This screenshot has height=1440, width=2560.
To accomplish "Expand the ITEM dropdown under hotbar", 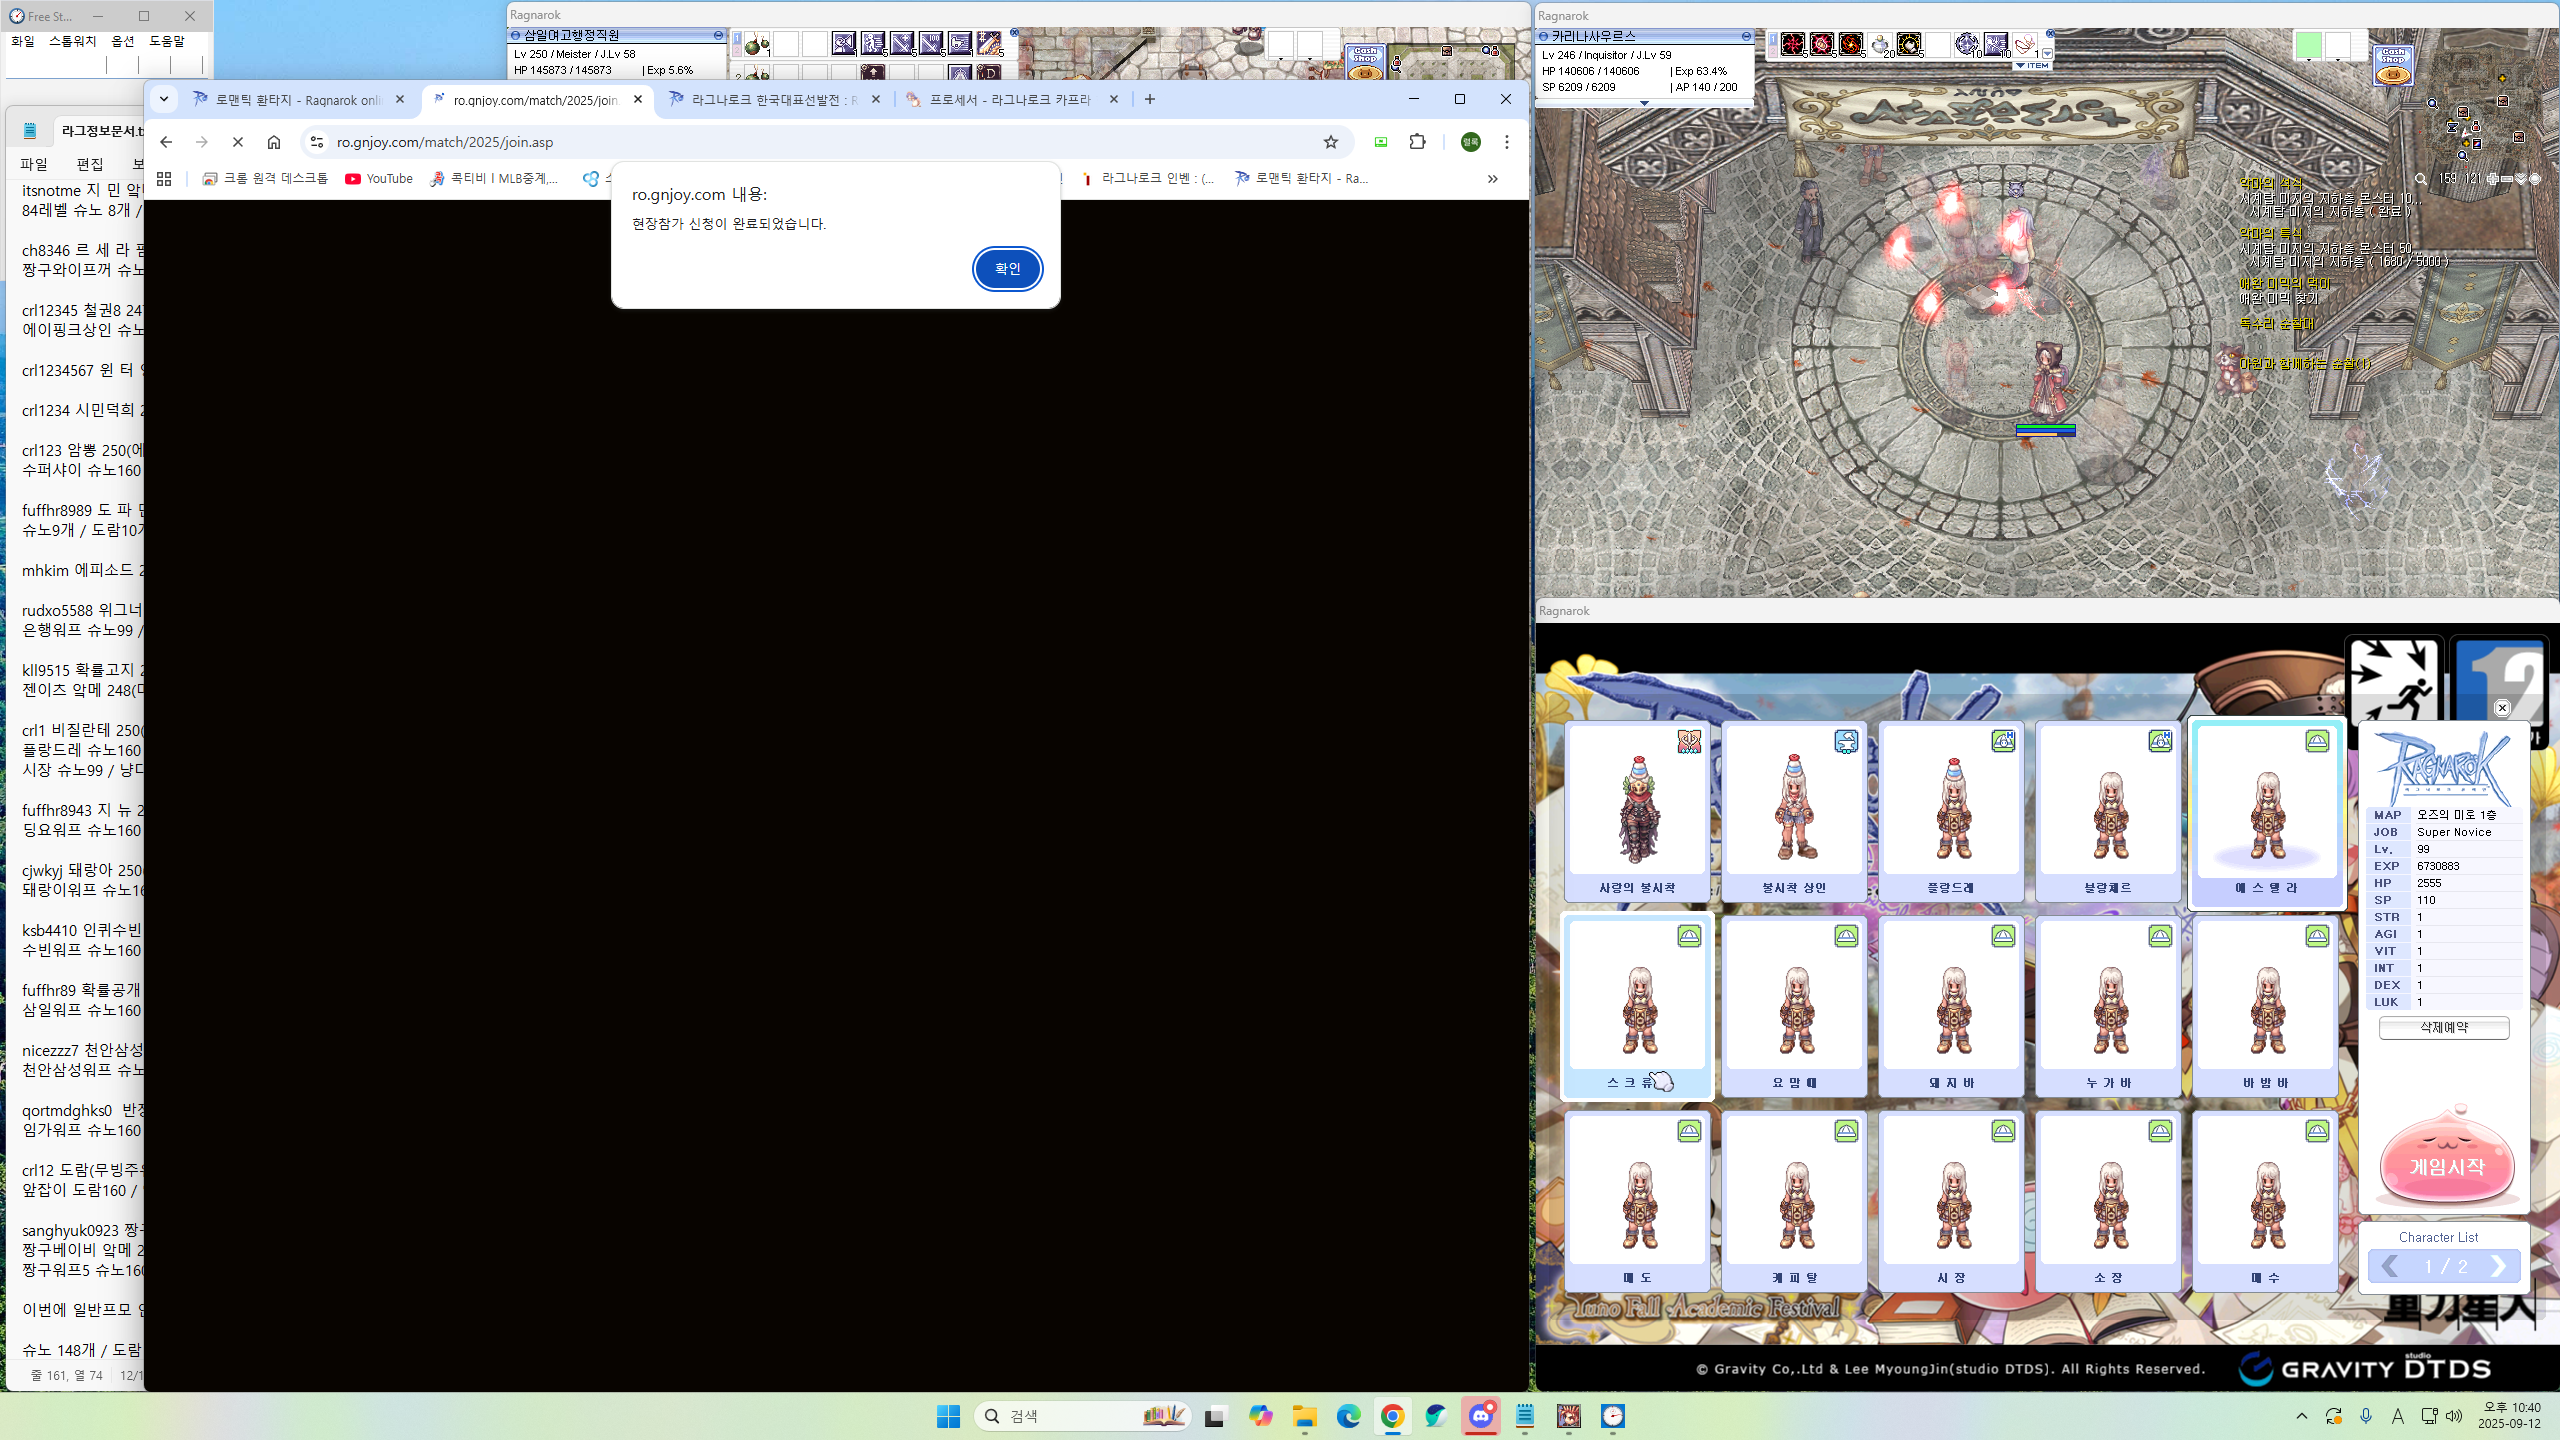I will coord(2032,66).
